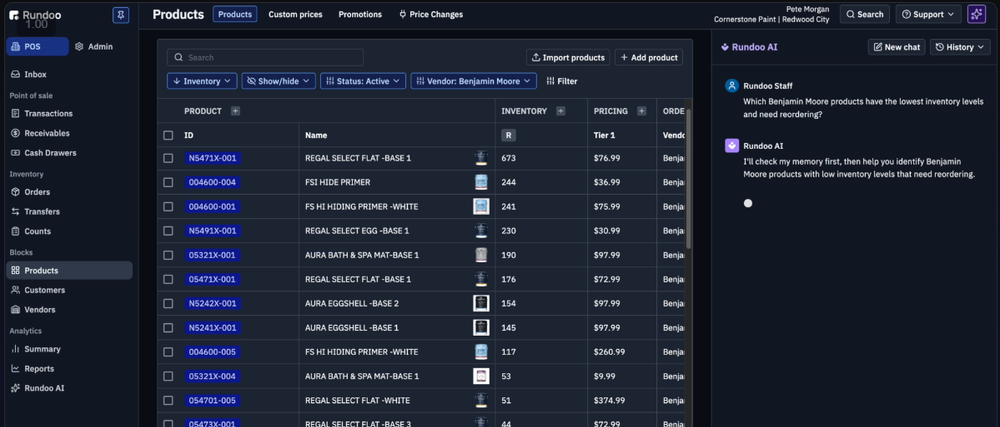The image size is (1000, 427).
Task: Open Vendor: Benjamin Moore filter dropdown
Action: click(474, 81)
